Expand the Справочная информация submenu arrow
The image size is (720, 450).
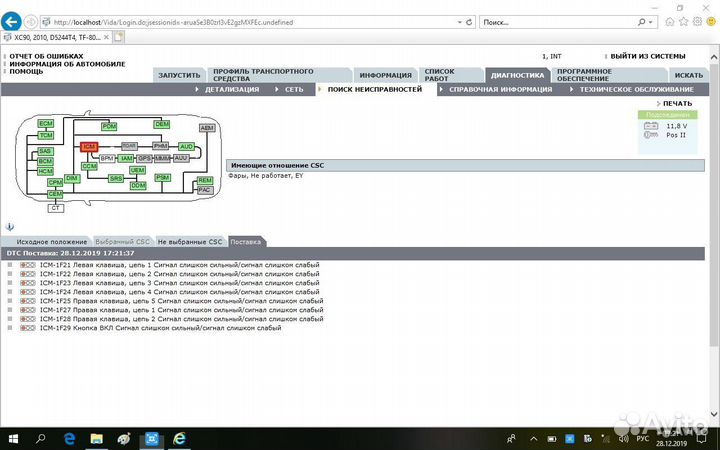(444, 89)
